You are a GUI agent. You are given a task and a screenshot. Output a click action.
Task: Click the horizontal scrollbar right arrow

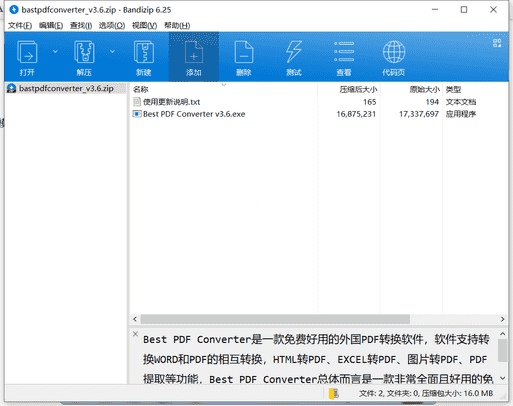click(503, 319)
